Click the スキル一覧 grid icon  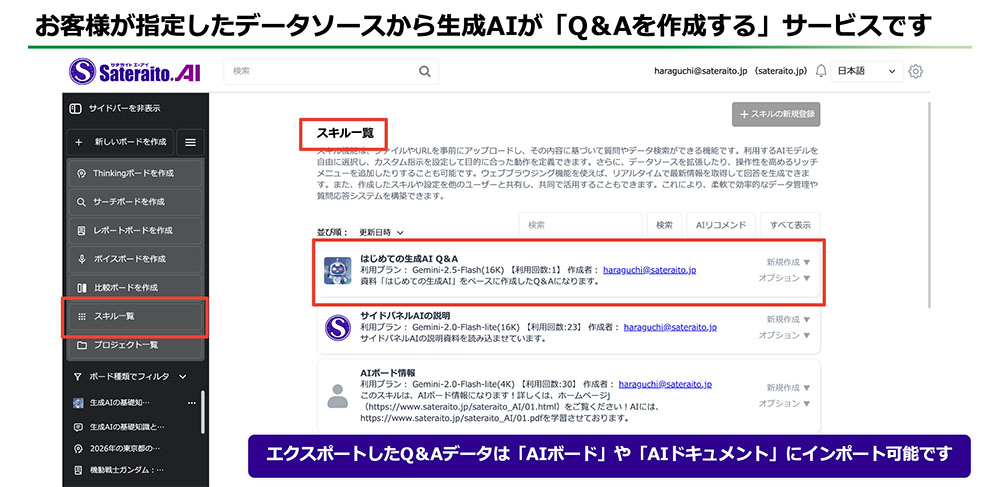click(81, 316)
